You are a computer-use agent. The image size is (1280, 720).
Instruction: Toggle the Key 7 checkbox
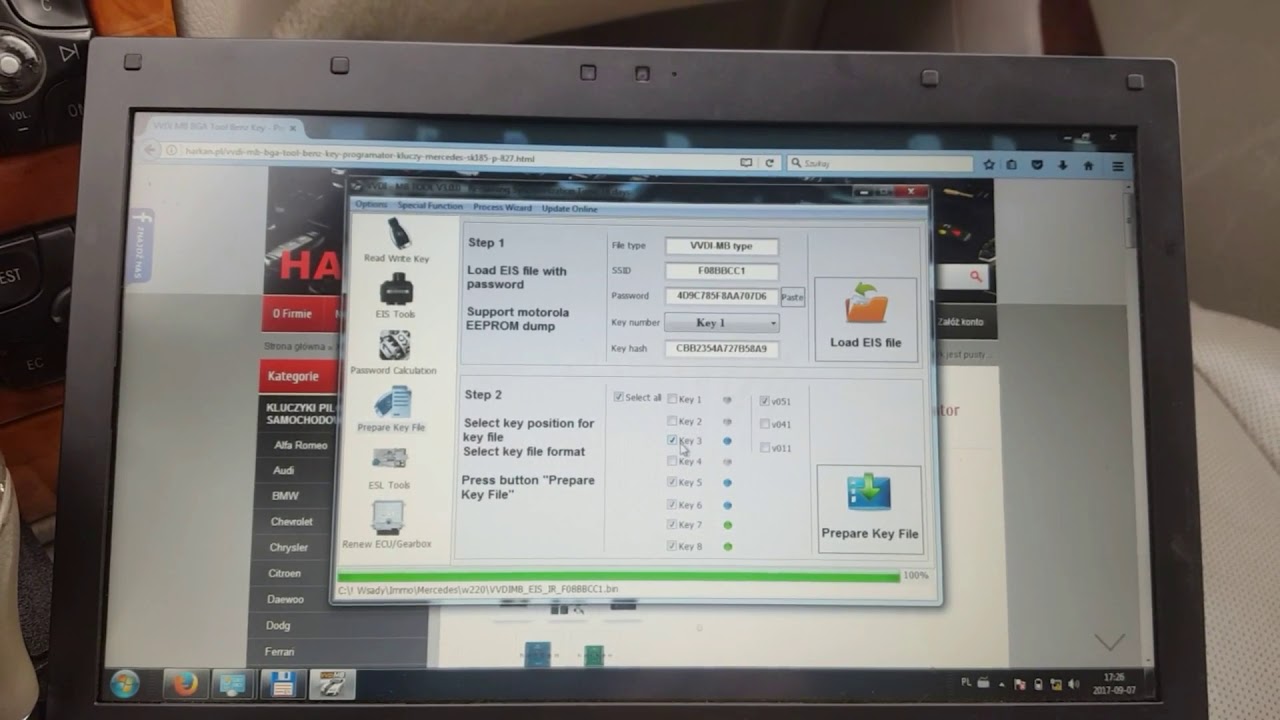[x=672, y=525]
